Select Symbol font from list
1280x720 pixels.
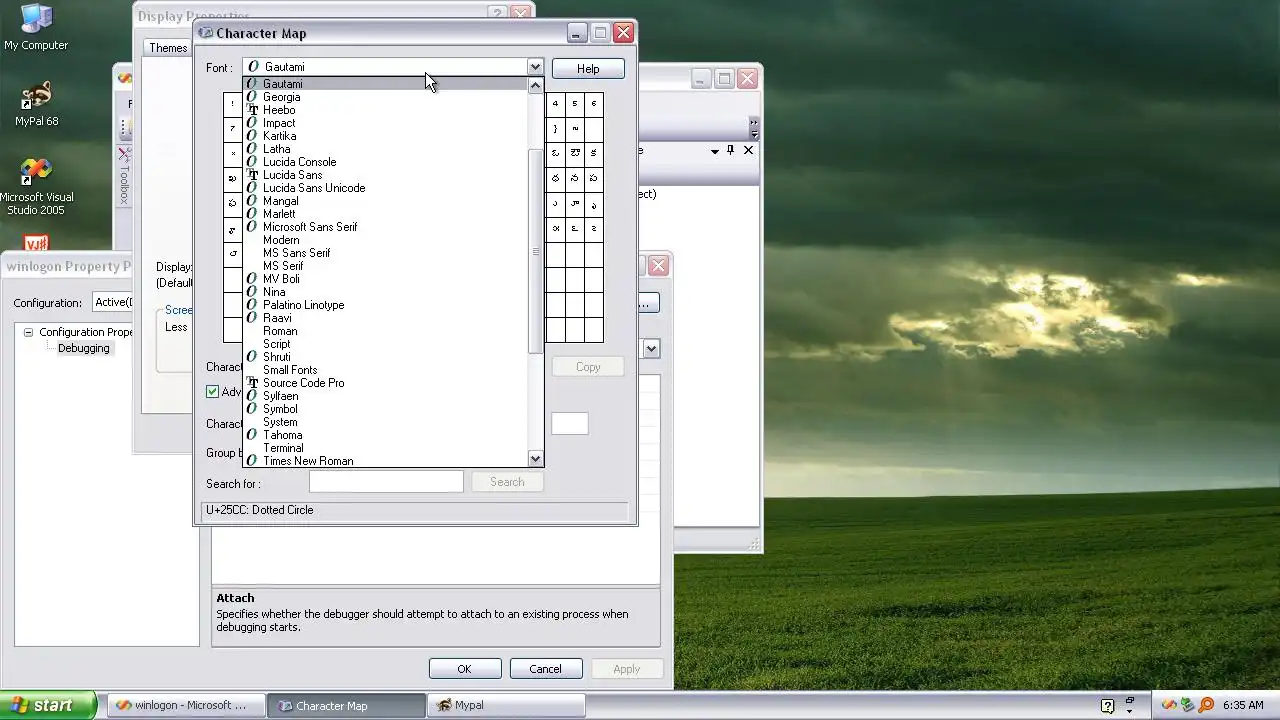coord(385,409)
